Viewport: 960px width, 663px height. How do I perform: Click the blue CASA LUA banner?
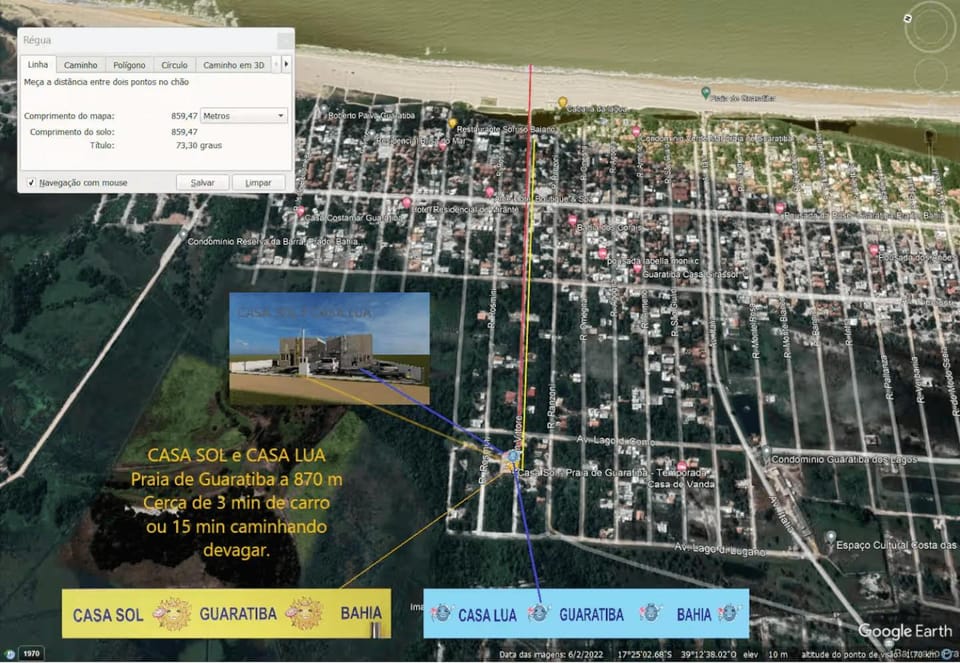pyautogui.click(x=586, y=613)
